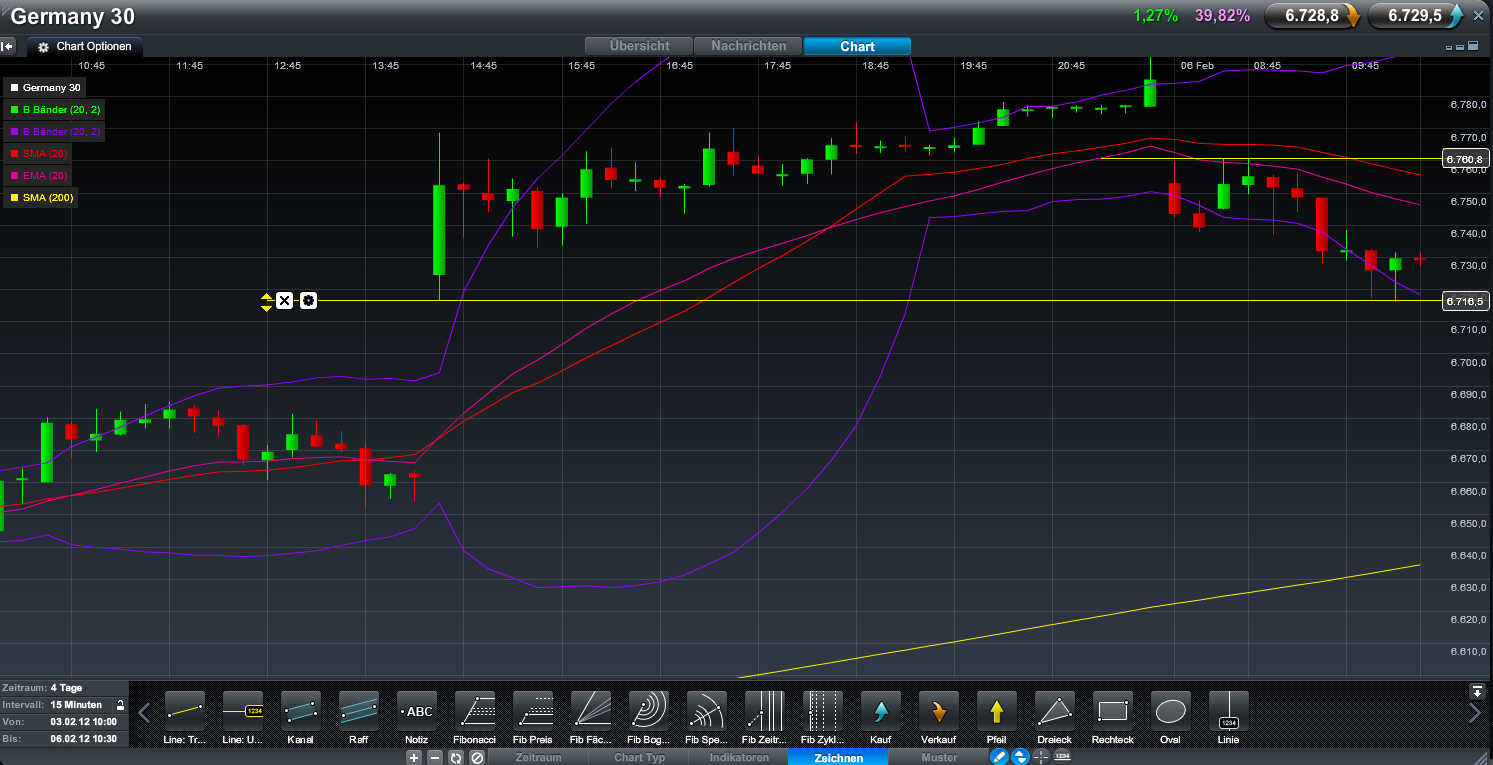Select the Fib Preis tool

tap(533, 717)
